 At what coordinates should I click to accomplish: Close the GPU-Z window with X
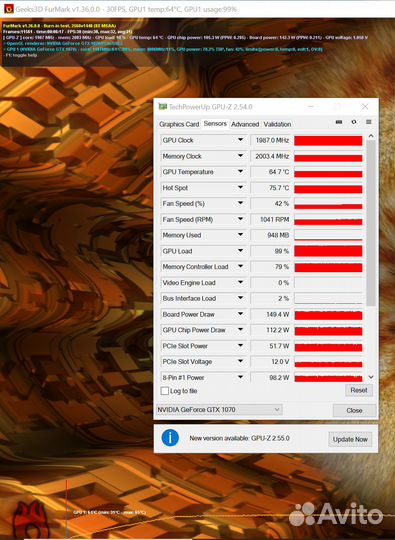click(x=365, y=107)
